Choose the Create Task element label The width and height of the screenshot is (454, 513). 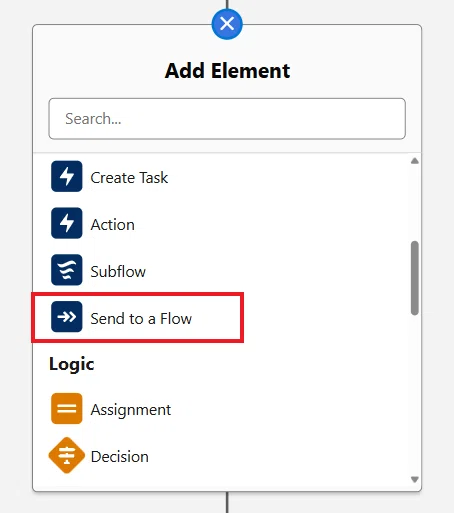[x=129, y=178]
